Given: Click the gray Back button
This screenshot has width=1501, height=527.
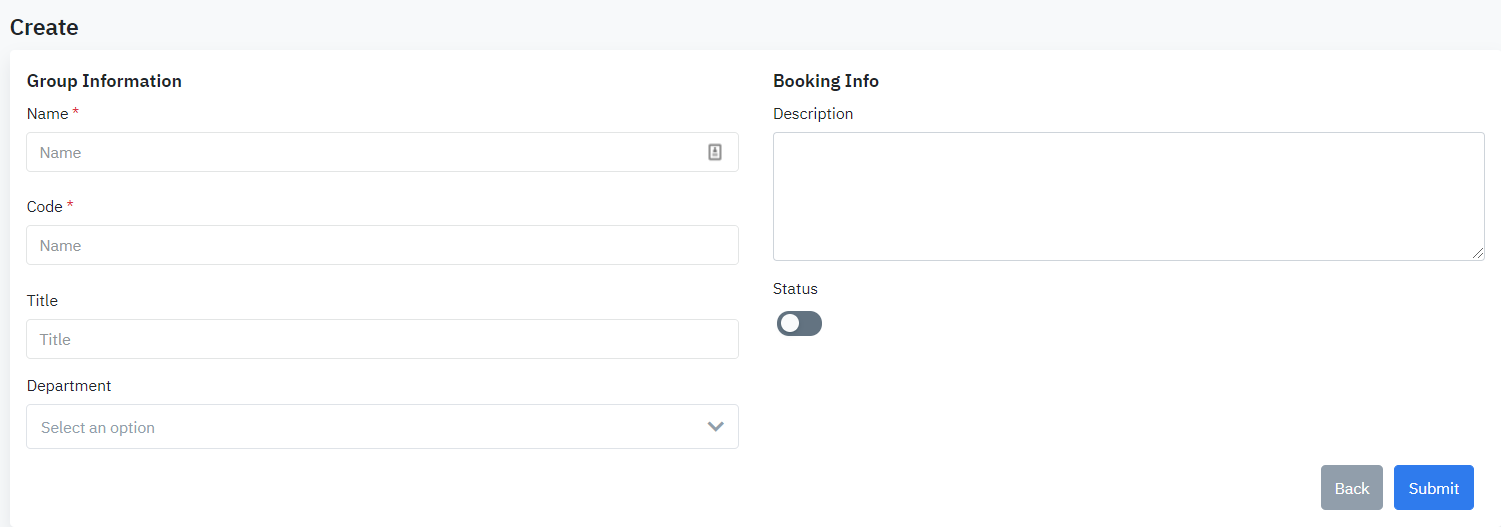Looking at the screenshot, I should [1351, 488].
